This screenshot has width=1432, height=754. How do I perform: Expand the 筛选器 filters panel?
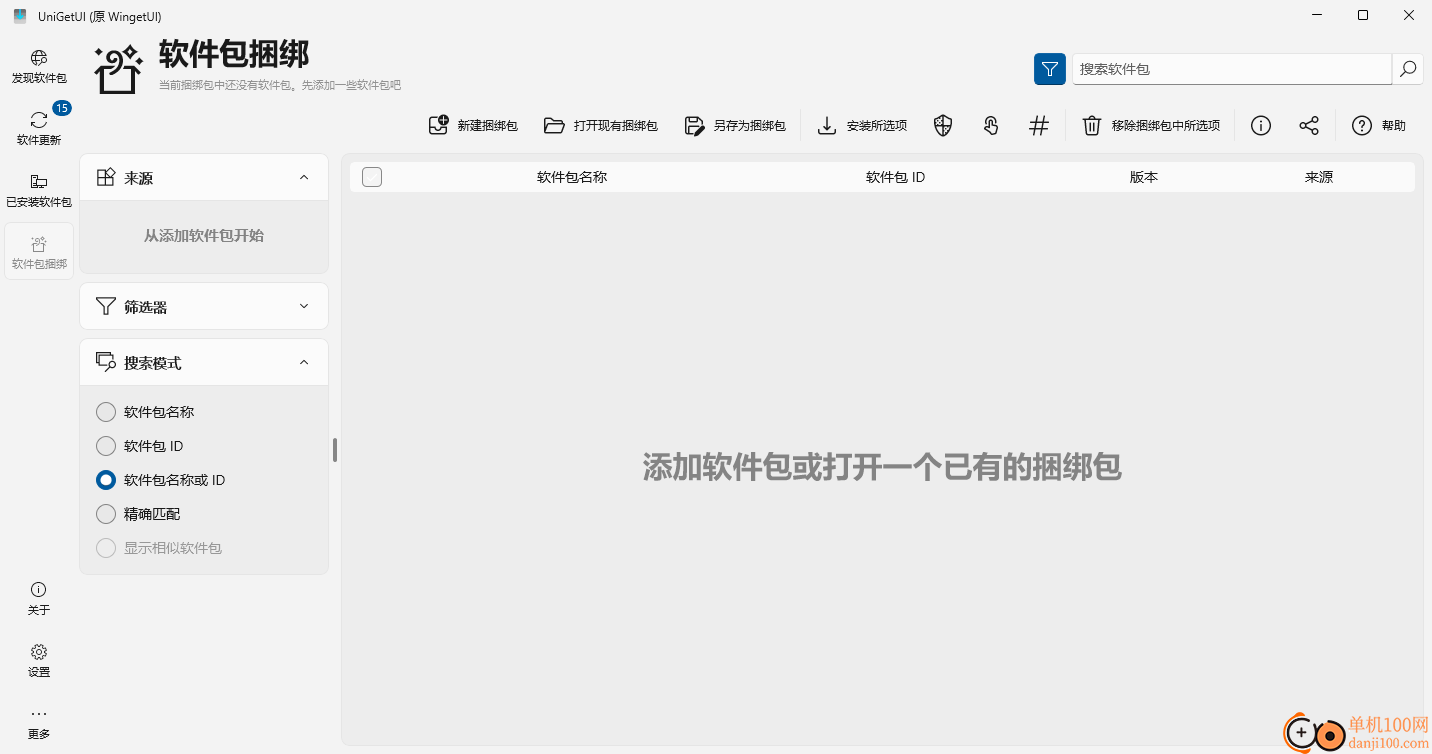tap(304, 306)
